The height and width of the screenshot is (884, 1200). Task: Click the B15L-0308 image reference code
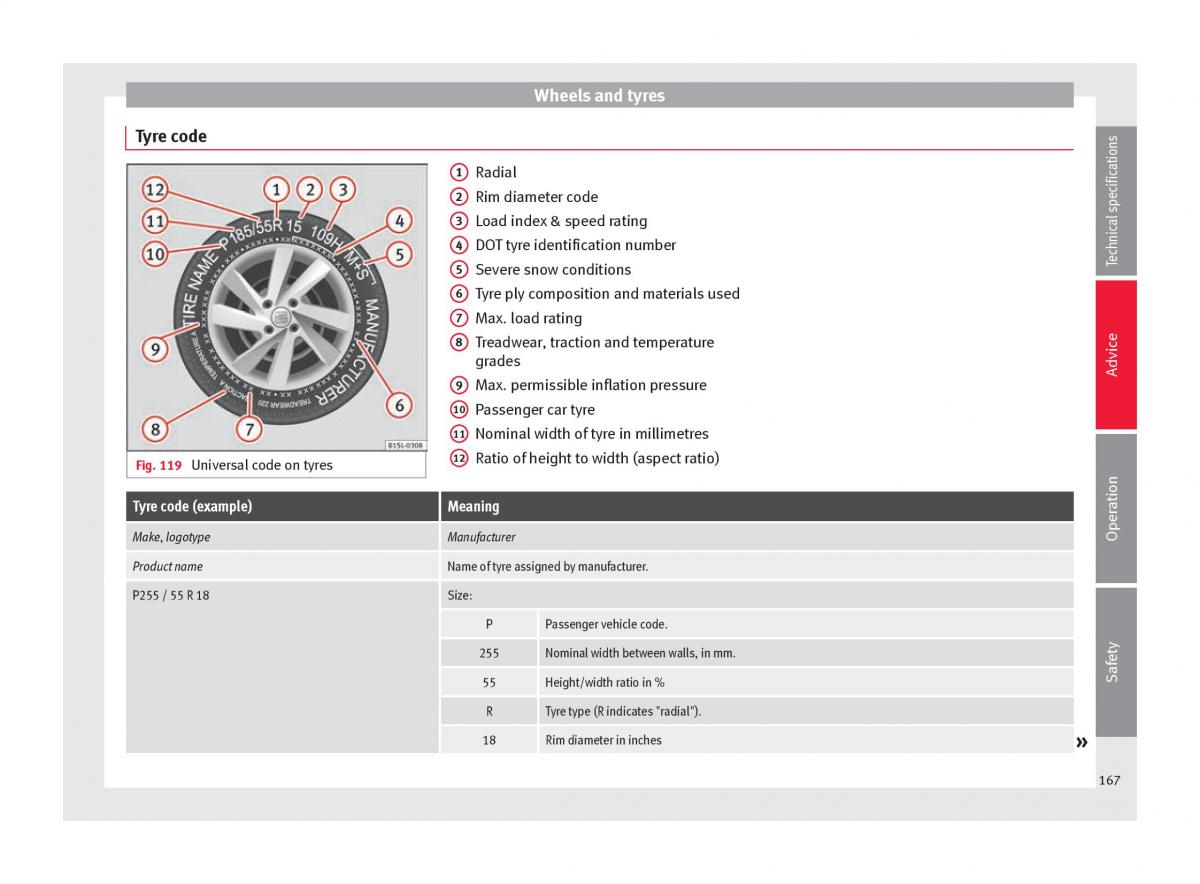tap(404, 446)
